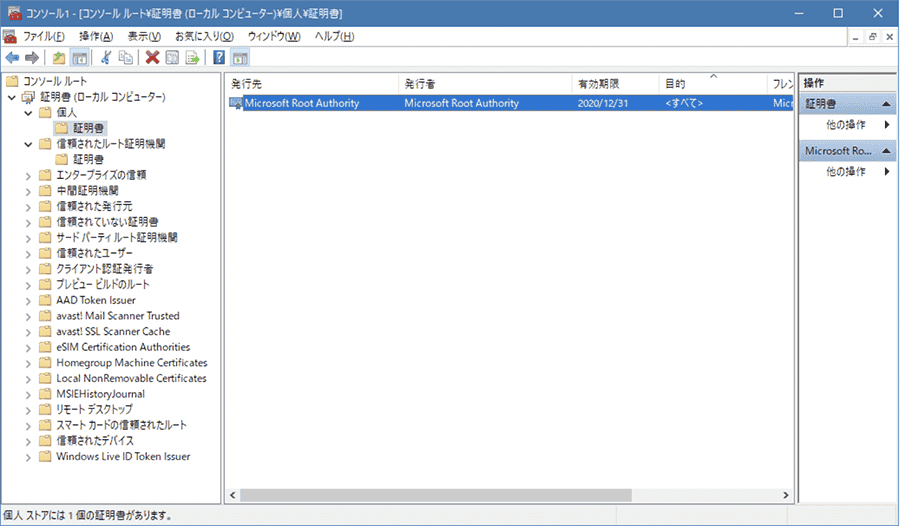The image size is (900, 526).
Task: Toggle the action pane toolbar icon
Action: click(240, 57)
